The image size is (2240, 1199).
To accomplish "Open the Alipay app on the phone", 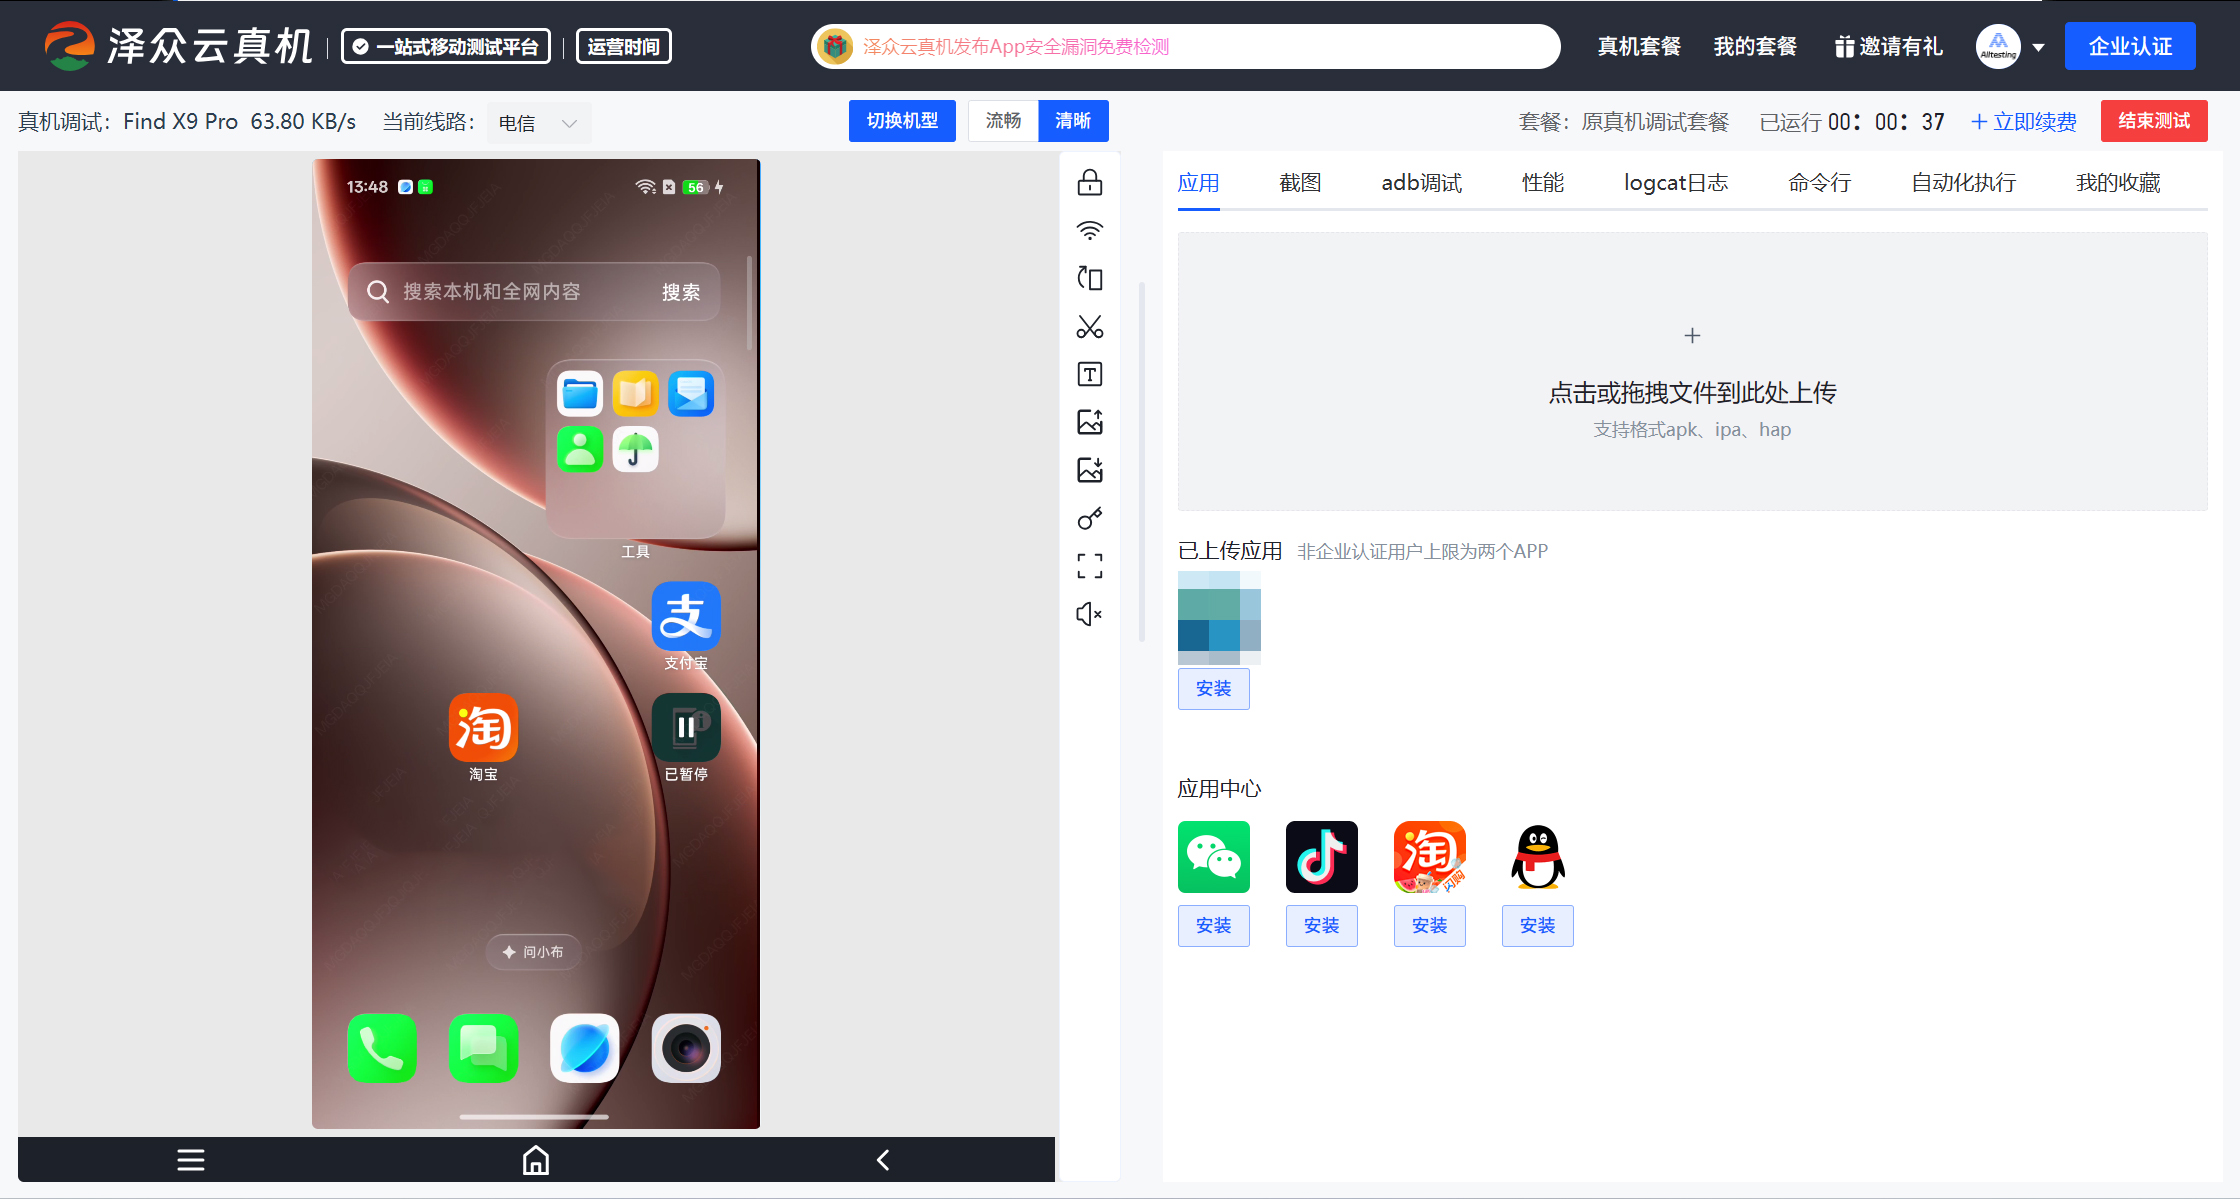I will click(686, 616).
